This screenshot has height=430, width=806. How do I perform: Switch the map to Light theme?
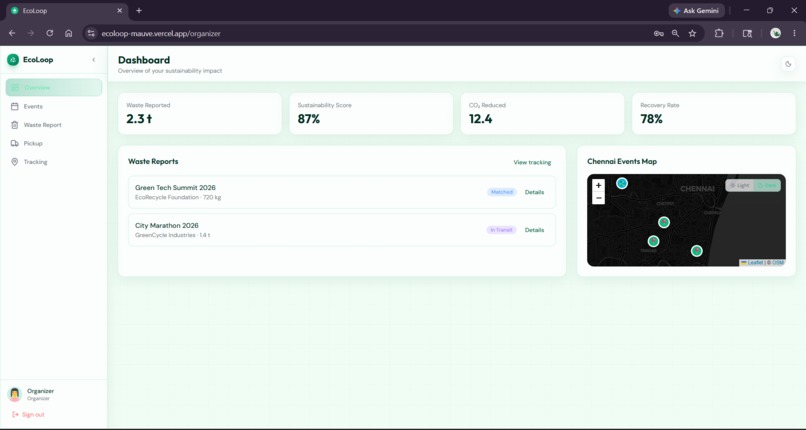(740, 185)
